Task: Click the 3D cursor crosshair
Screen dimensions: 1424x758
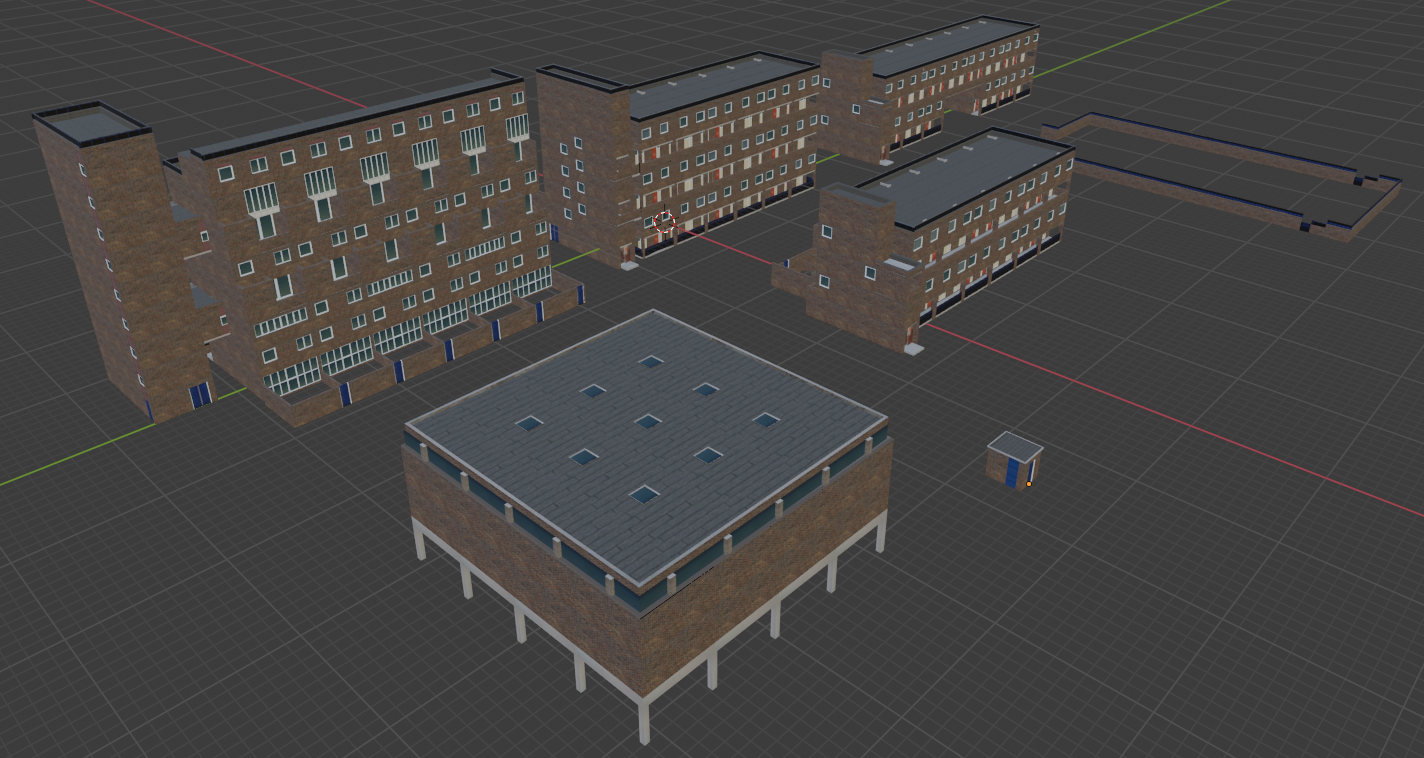Action: [665, 222]
